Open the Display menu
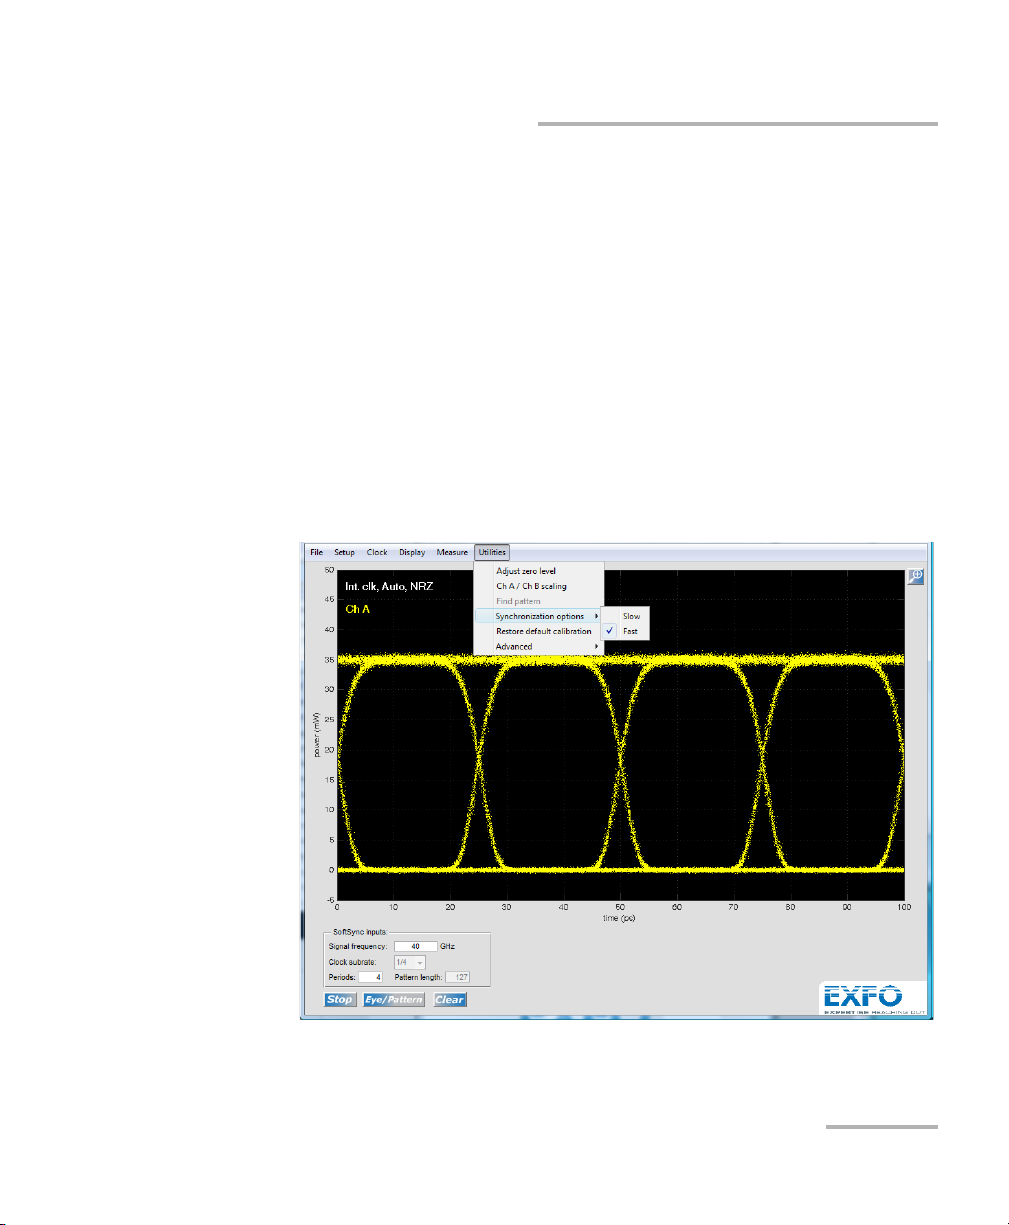 click(412, 552)
